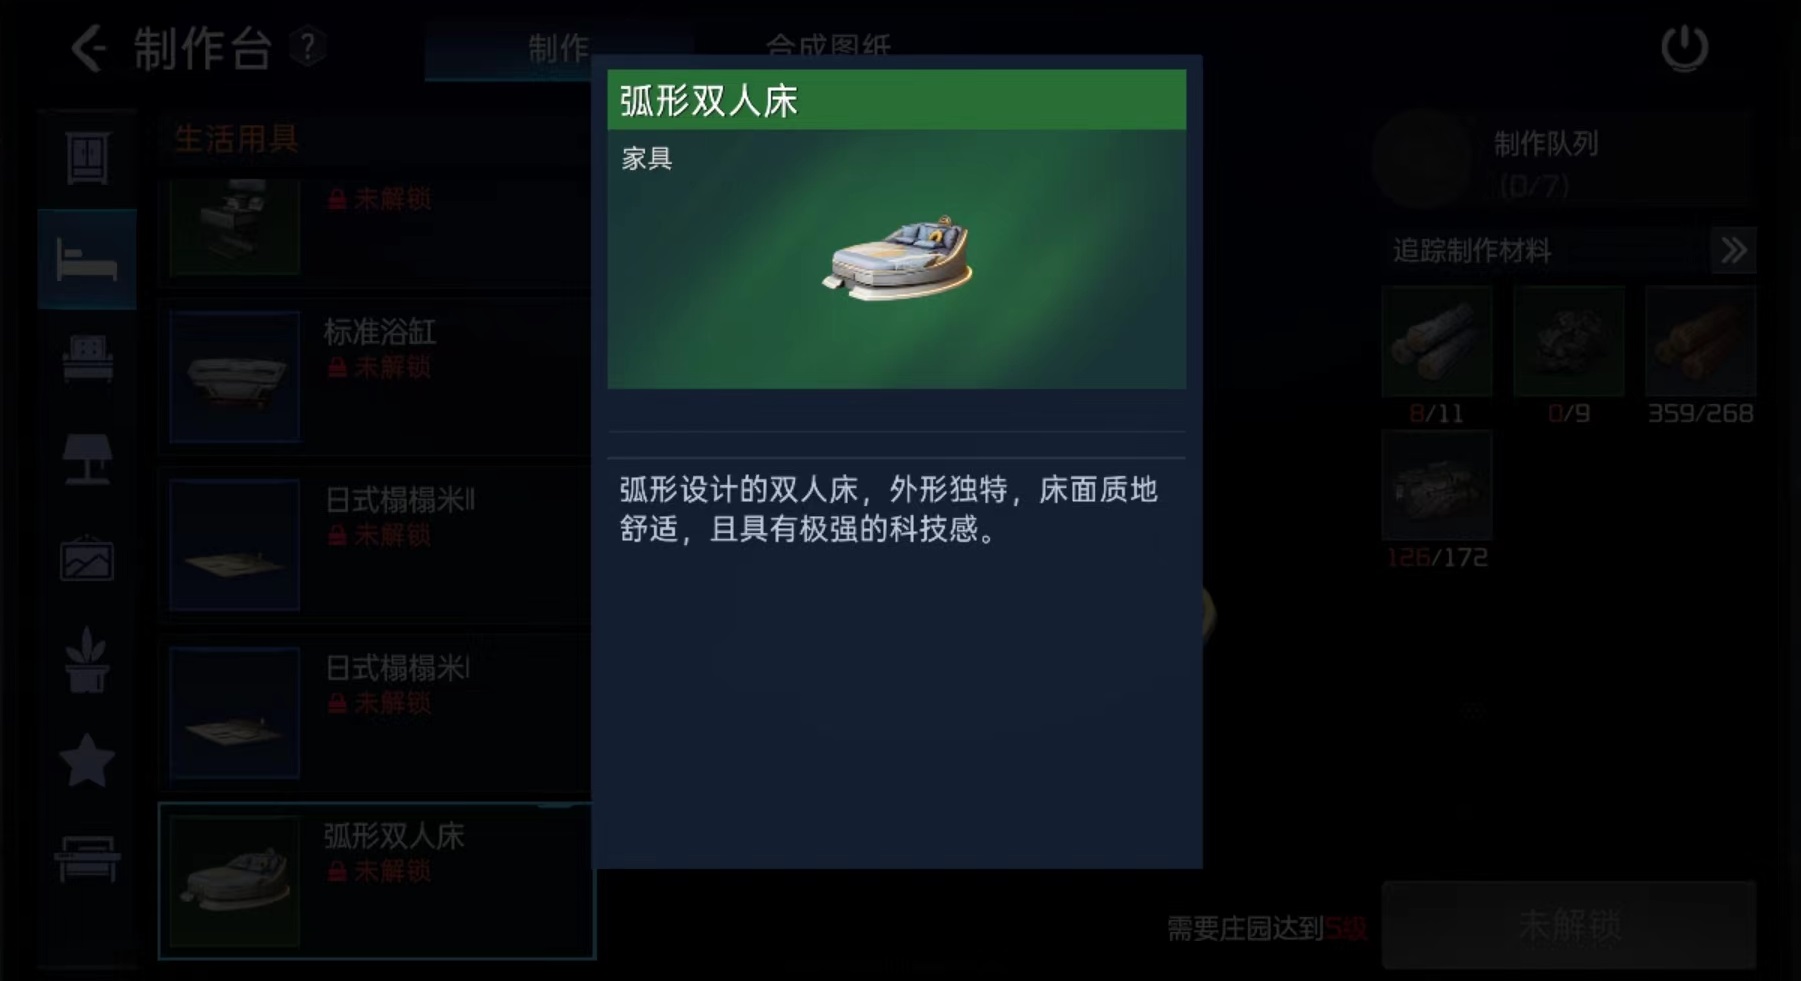Image resolution: width=1801 pixels, height=981 pixels.
Task: Select the sofa category icon in sidebar
Action: click(x=87, y=359)
